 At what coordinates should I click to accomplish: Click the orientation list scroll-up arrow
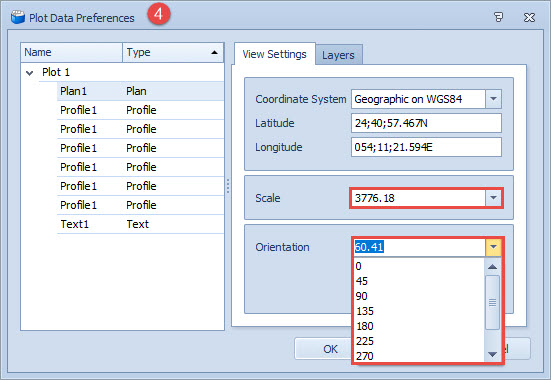(493, 267)
